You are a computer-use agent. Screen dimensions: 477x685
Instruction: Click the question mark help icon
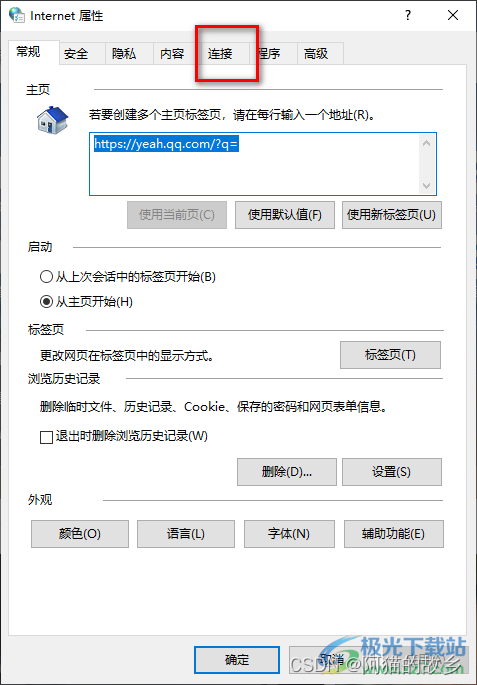click(408, 16)
